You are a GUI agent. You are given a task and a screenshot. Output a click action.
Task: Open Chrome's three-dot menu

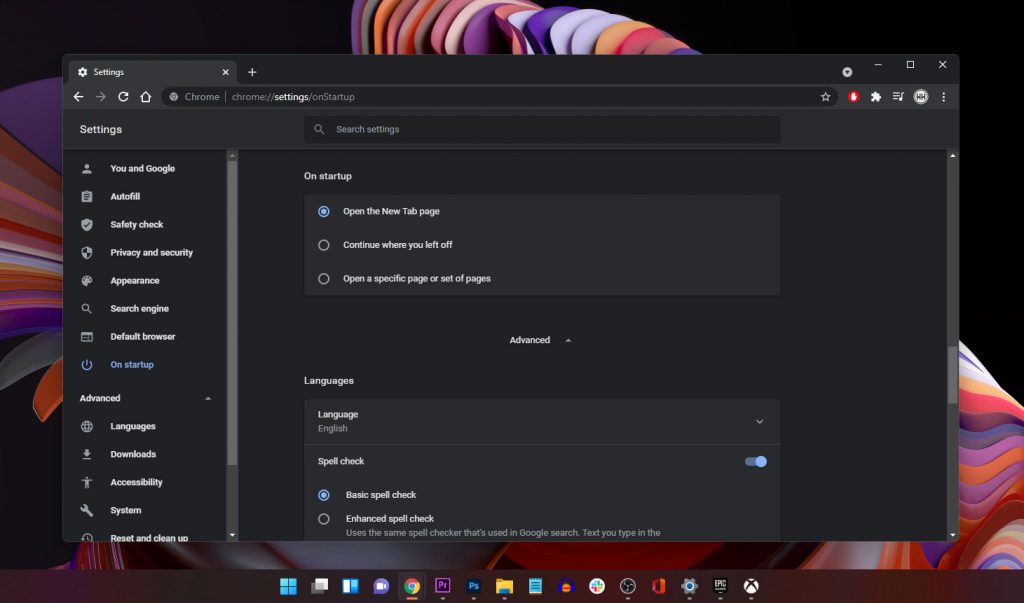944,97
